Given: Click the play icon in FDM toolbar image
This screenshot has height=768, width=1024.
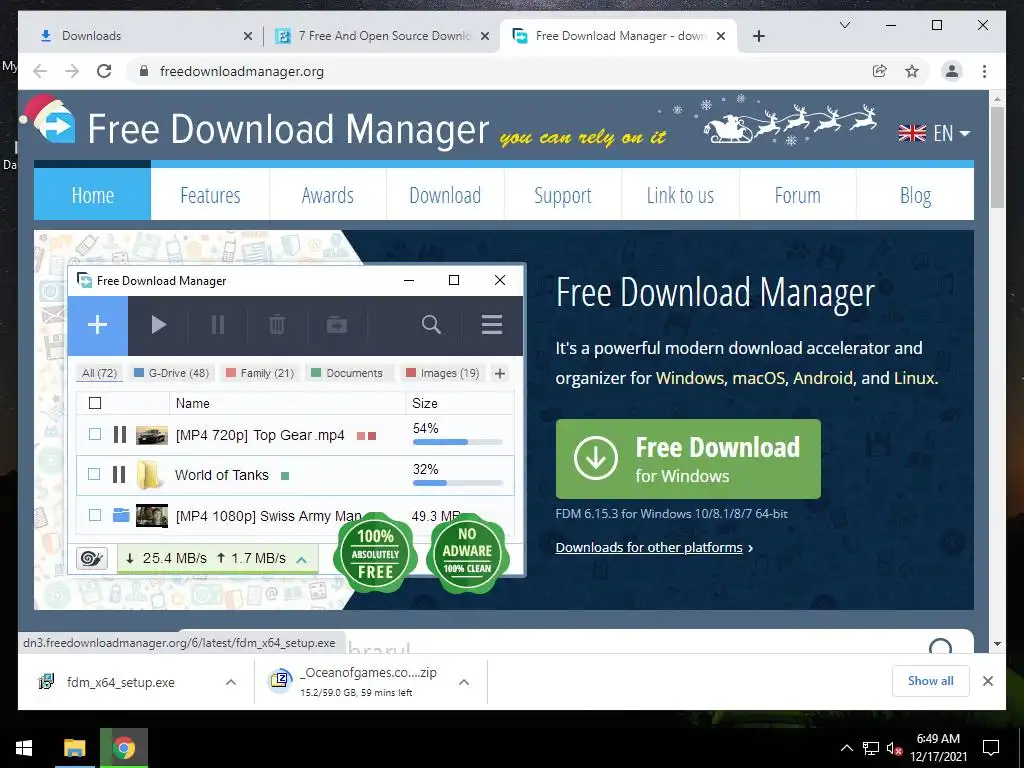Looking at the screenshot, I should point(159,325).
